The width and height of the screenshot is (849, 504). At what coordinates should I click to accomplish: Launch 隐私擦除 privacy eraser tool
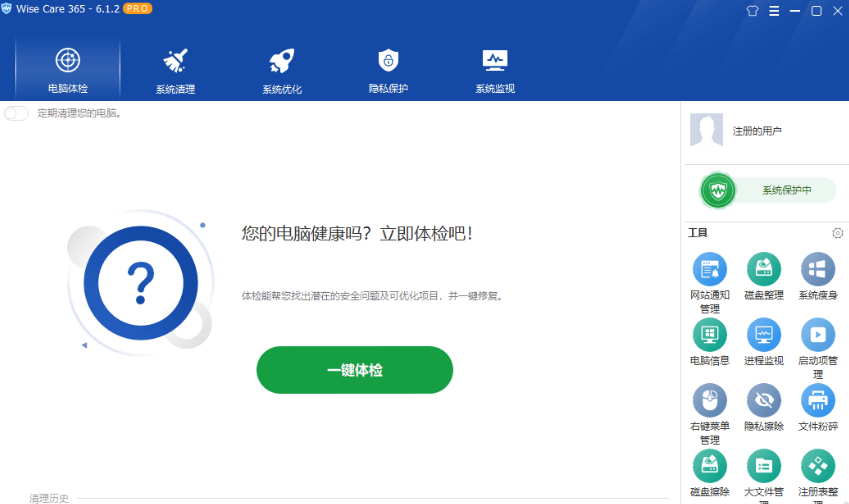763,407
